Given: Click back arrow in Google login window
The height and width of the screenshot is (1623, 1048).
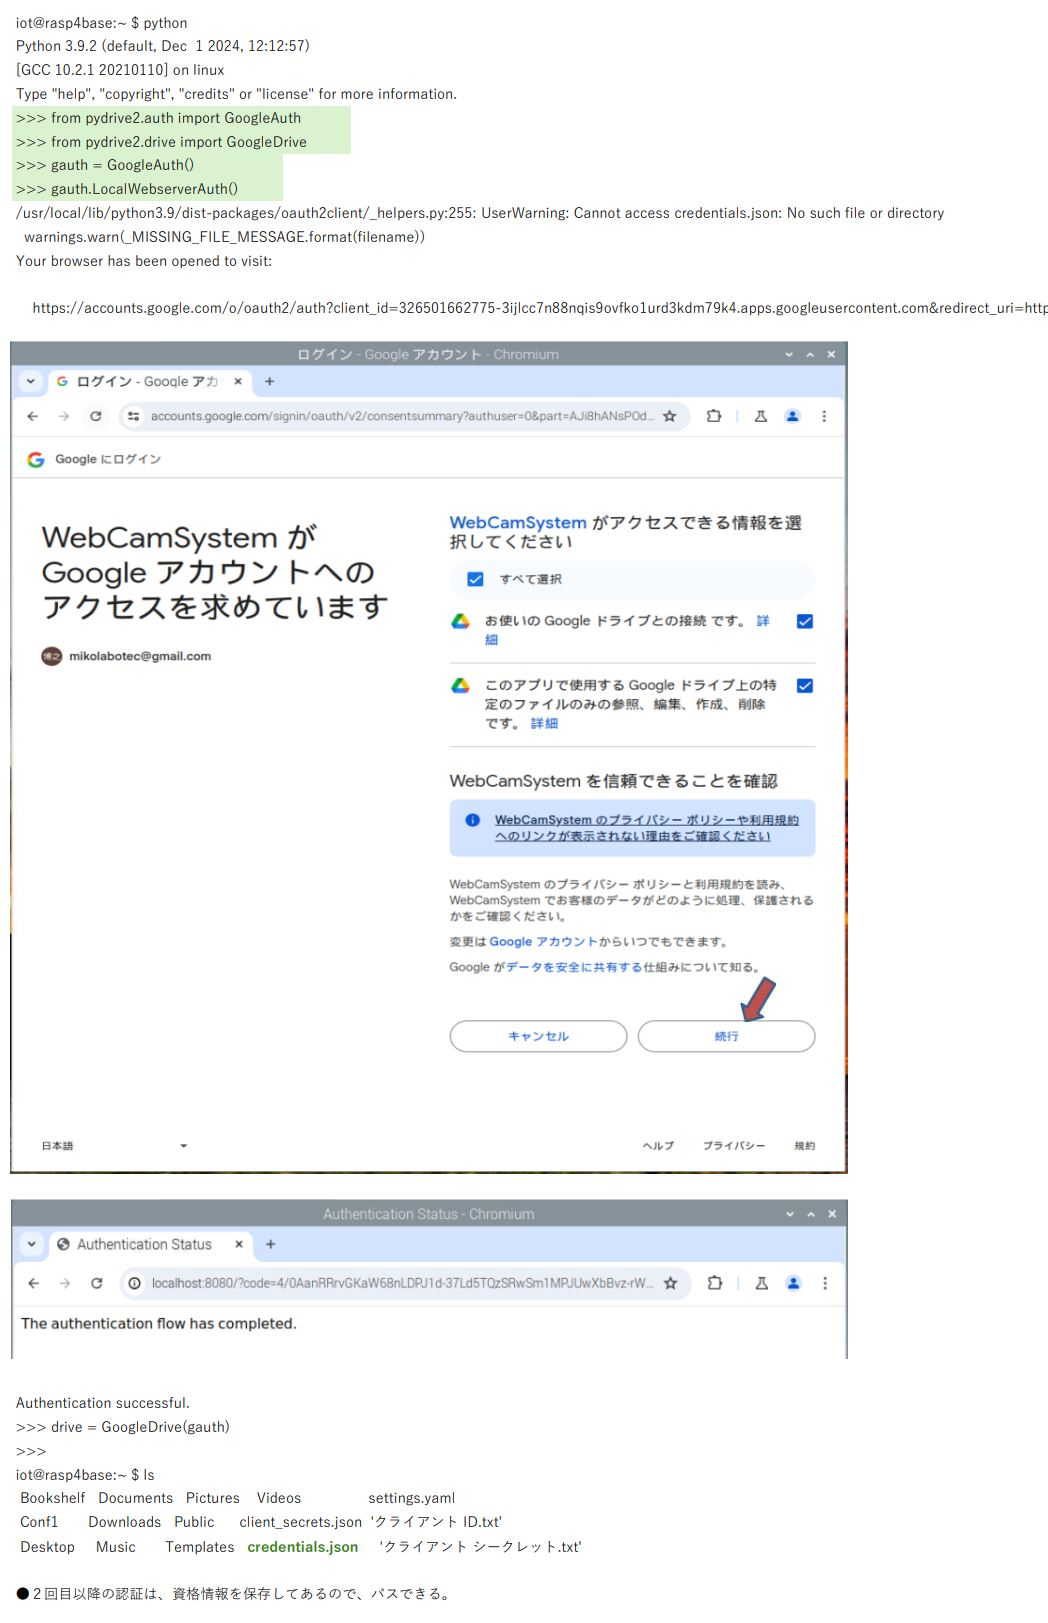Looking at the screenshot, I should click(33, 416).
